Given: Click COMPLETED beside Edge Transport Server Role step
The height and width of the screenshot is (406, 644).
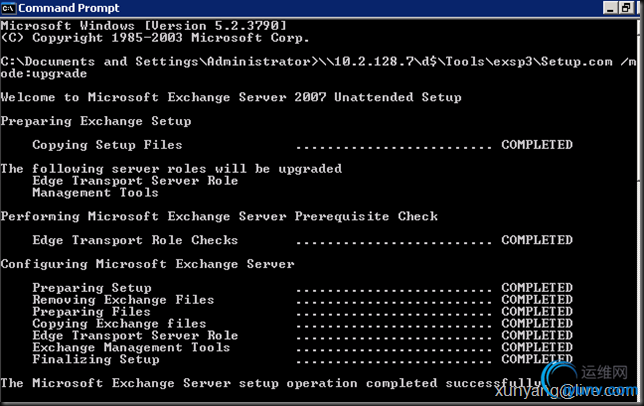Looking at the screenshot, I should 537,335.
